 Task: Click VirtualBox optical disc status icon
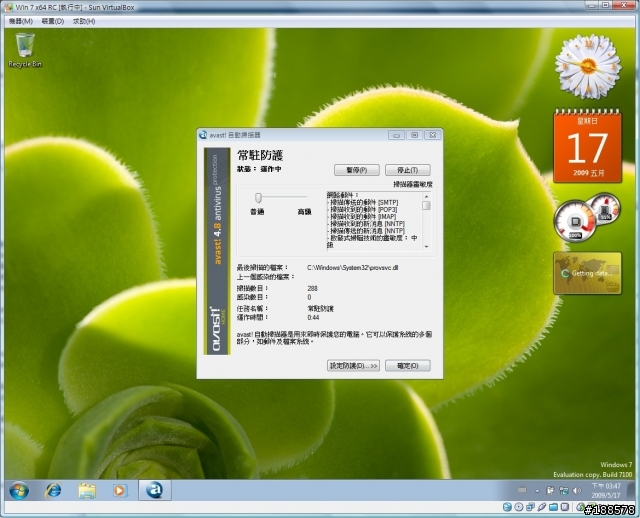pos(519,507)
